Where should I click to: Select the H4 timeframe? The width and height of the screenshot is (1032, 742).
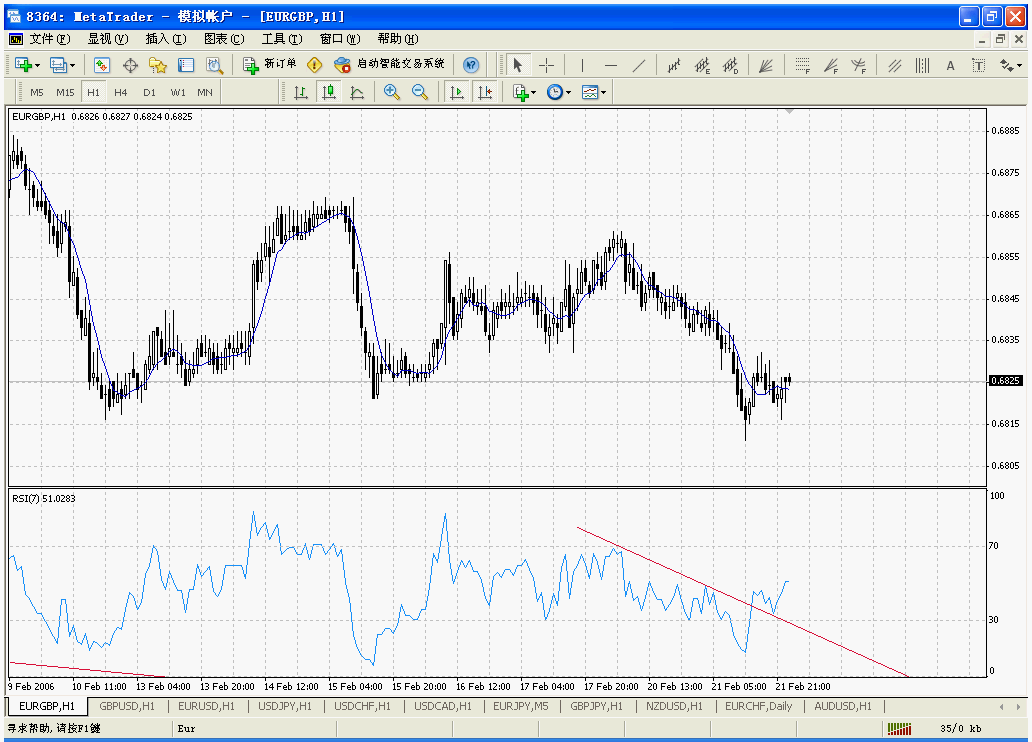click(120, 92)
